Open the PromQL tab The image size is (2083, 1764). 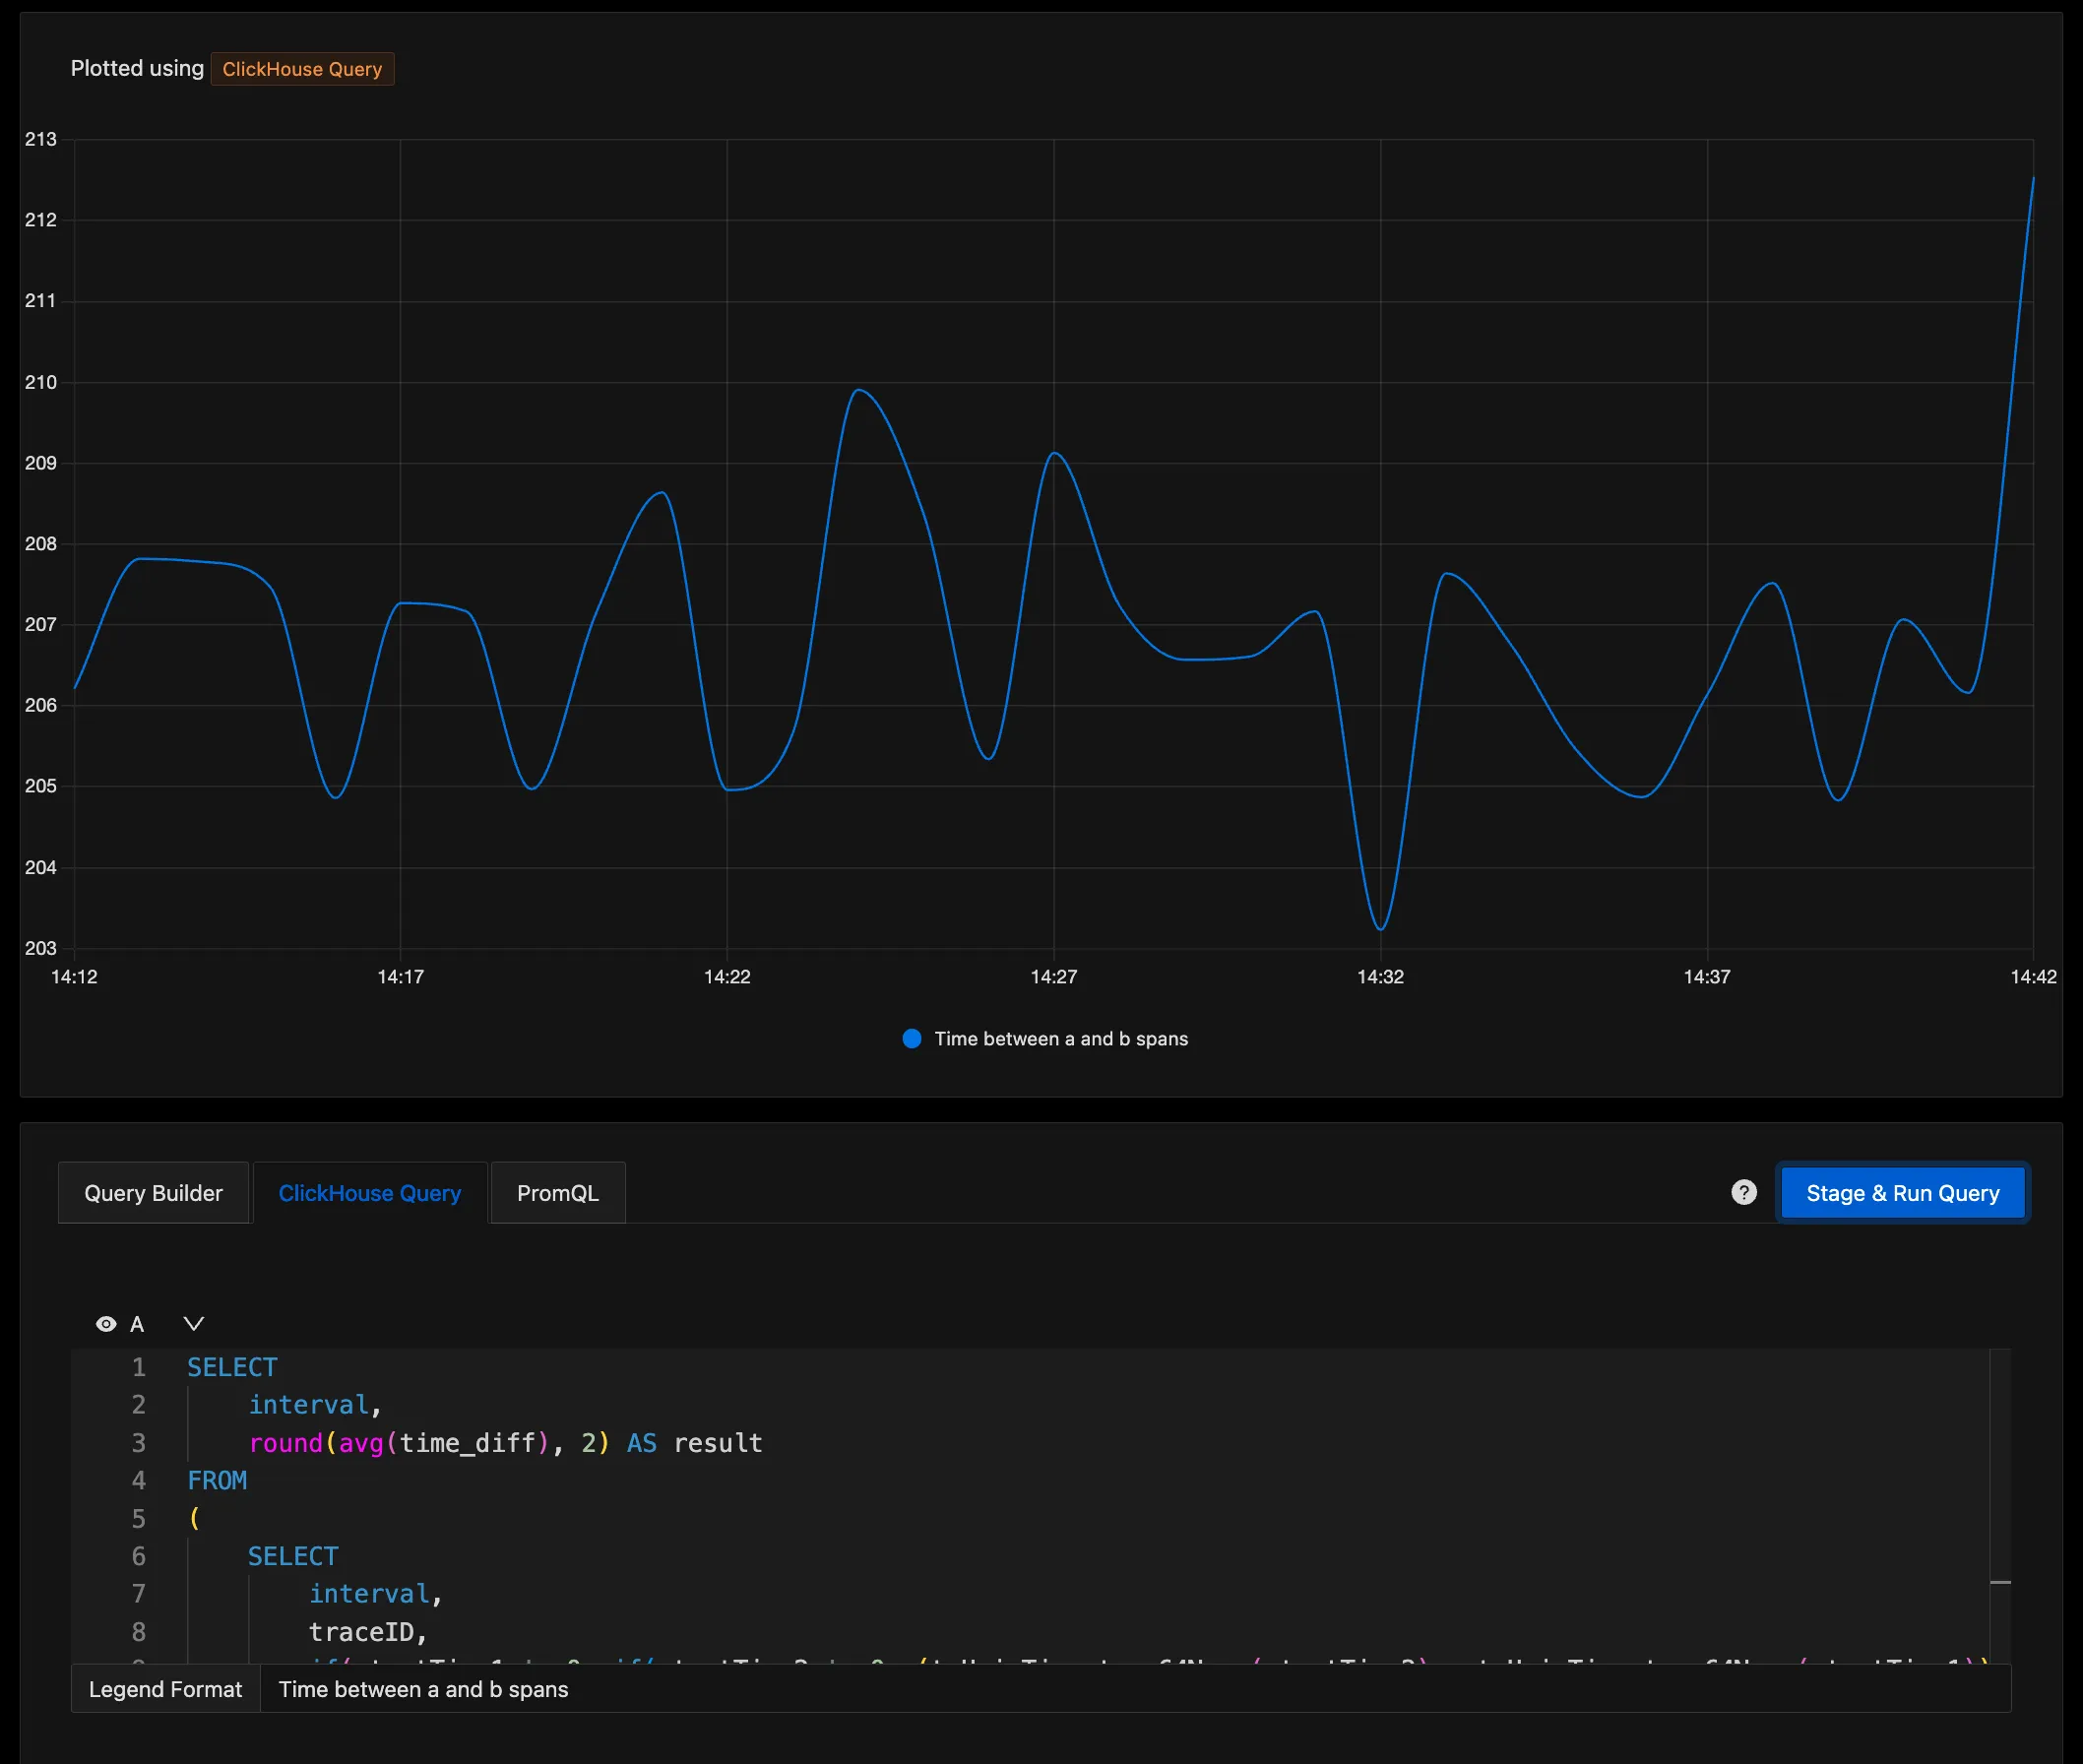[558, 1193]
